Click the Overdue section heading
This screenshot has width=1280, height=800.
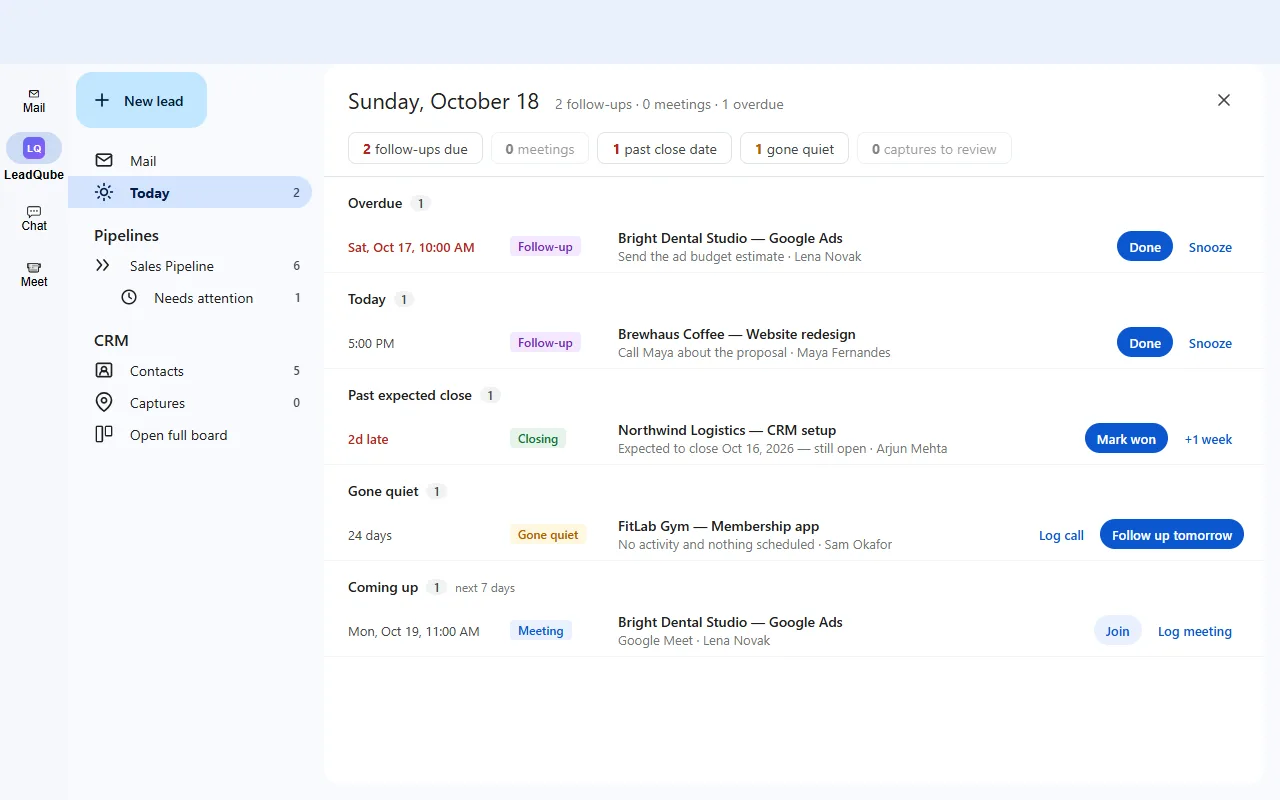tap(375, 203)
